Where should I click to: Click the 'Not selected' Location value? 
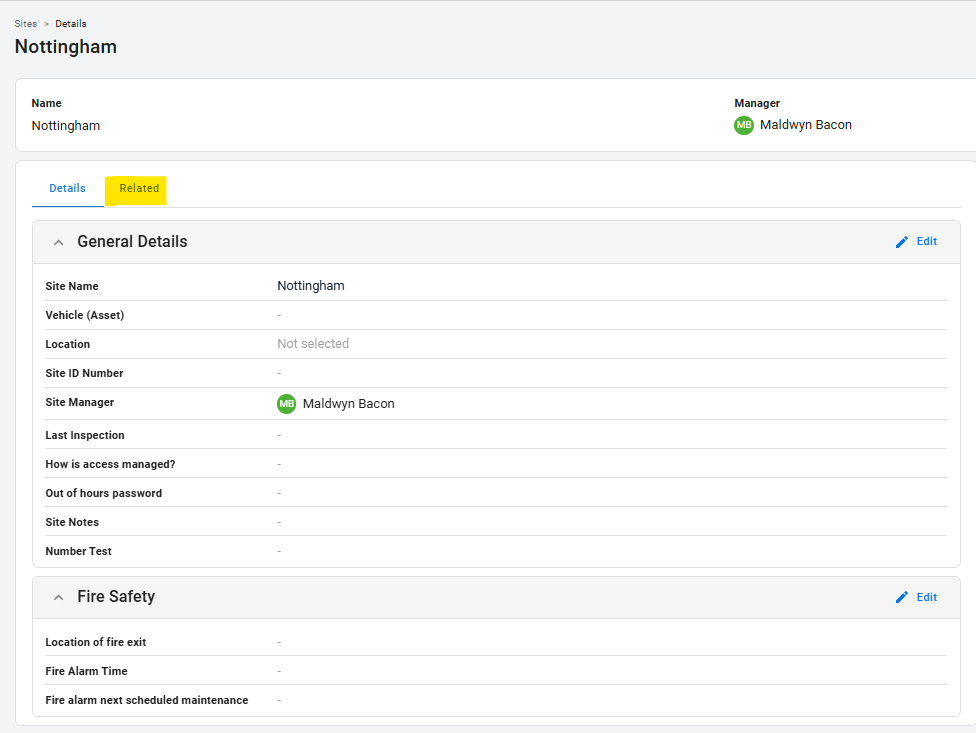313,344
